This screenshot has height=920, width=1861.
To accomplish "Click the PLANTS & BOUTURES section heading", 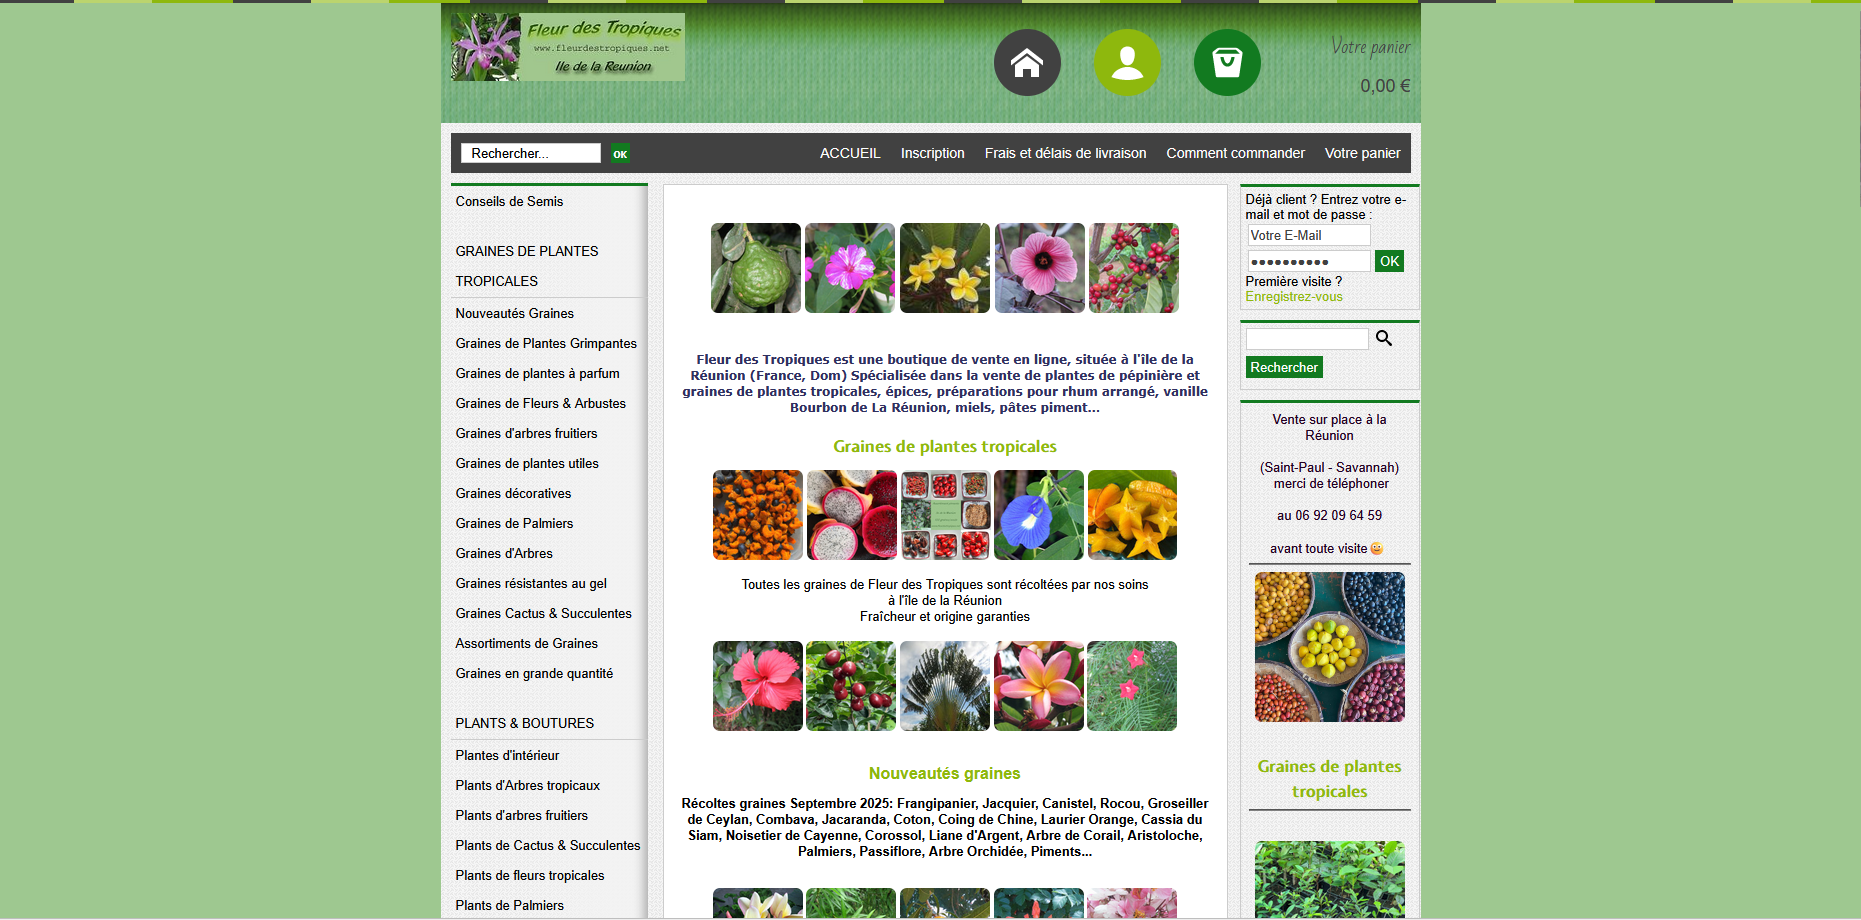I will pyautogui.click(x=525, y=723).
